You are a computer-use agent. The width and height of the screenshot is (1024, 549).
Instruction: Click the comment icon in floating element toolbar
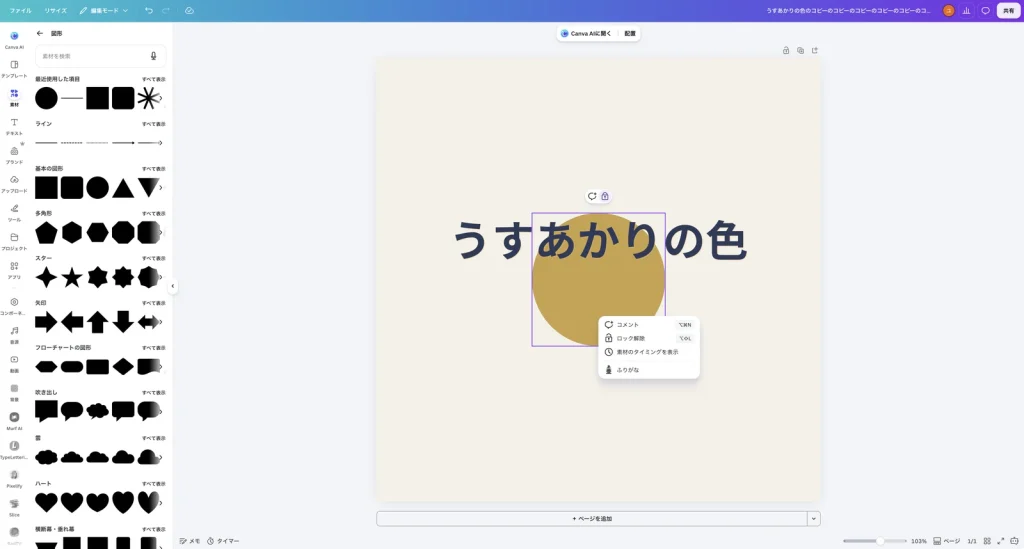tap(592, 196)
